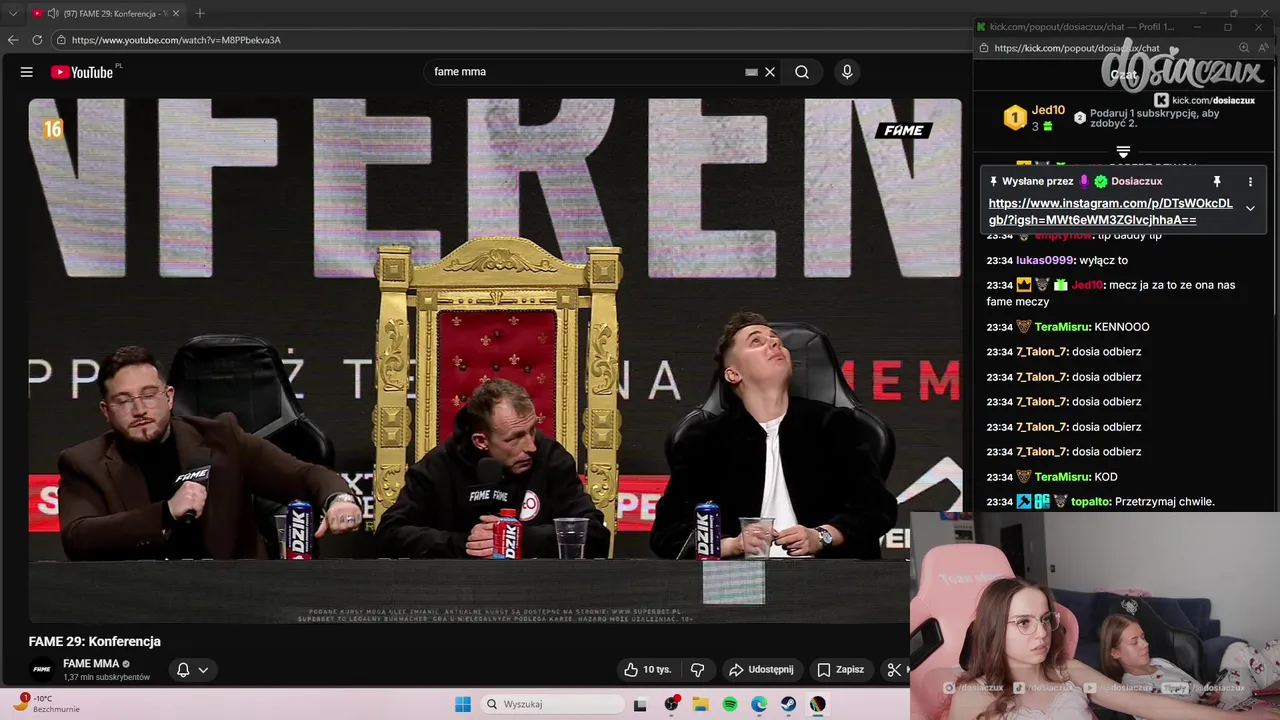The width and height of the screenshot is (1280, 720).
Task: Open the Windows Start menu
Action: 463,704
